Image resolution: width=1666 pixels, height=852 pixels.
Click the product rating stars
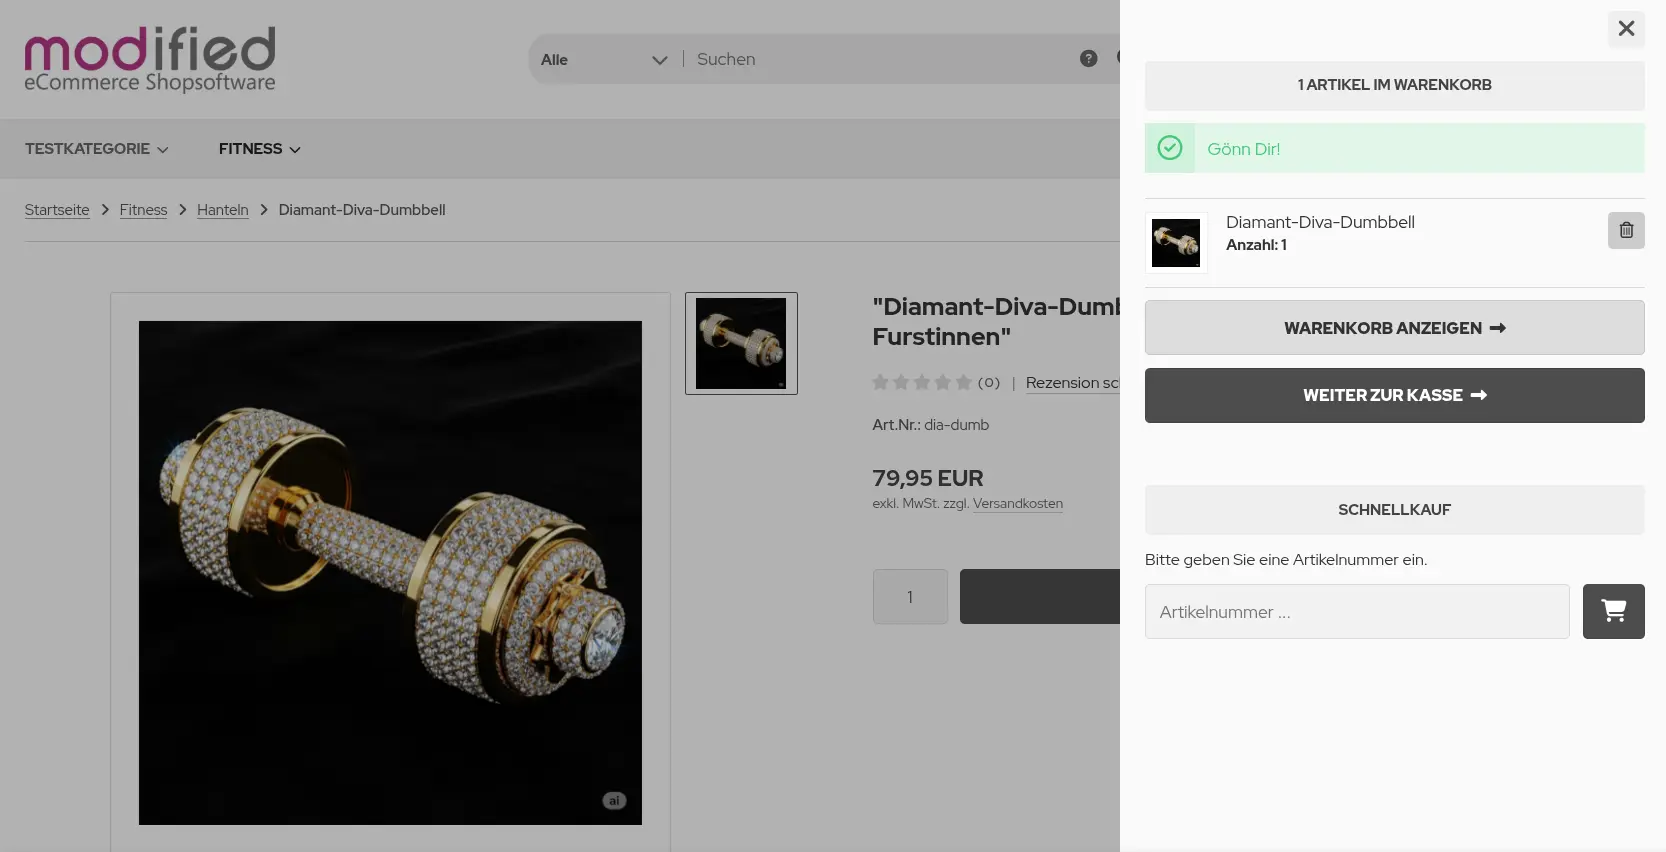click(921, 382)
